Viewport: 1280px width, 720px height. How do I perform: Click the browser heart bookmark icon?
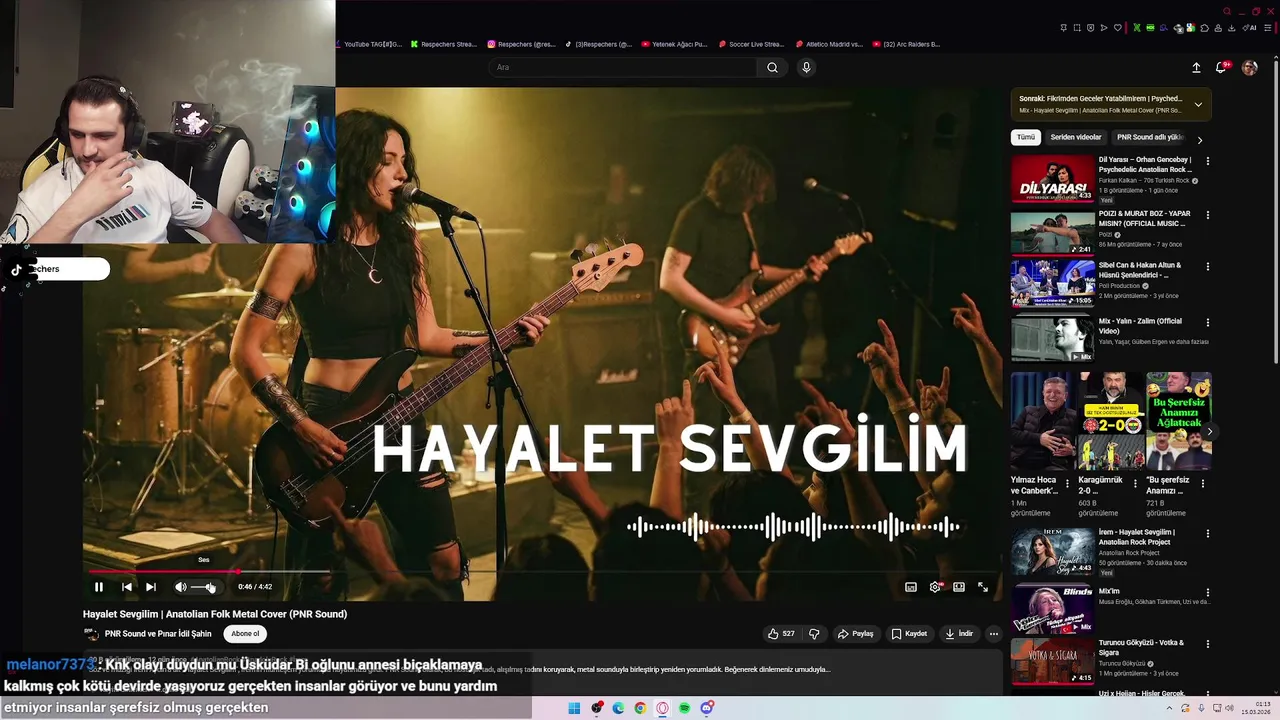1118,28
